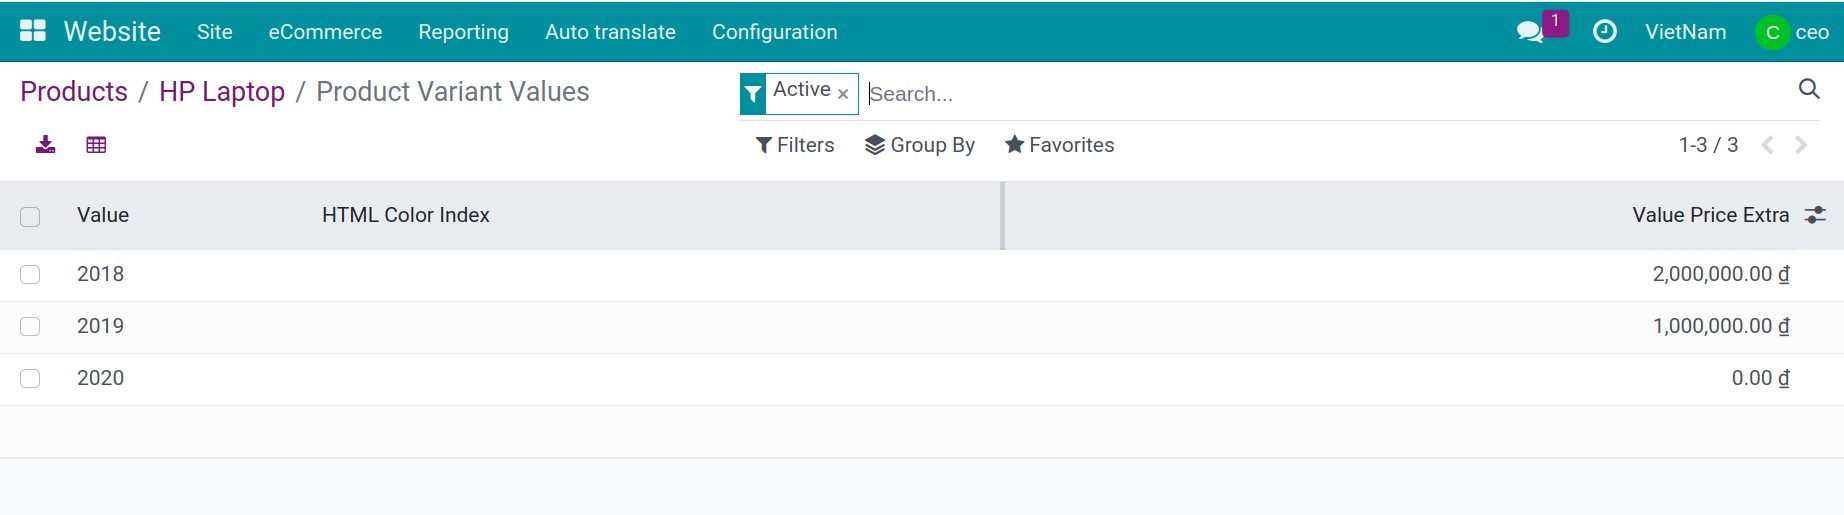Open the activities clock icon
This screenshot has width=1844, height=515.
tap(1604, 32)
